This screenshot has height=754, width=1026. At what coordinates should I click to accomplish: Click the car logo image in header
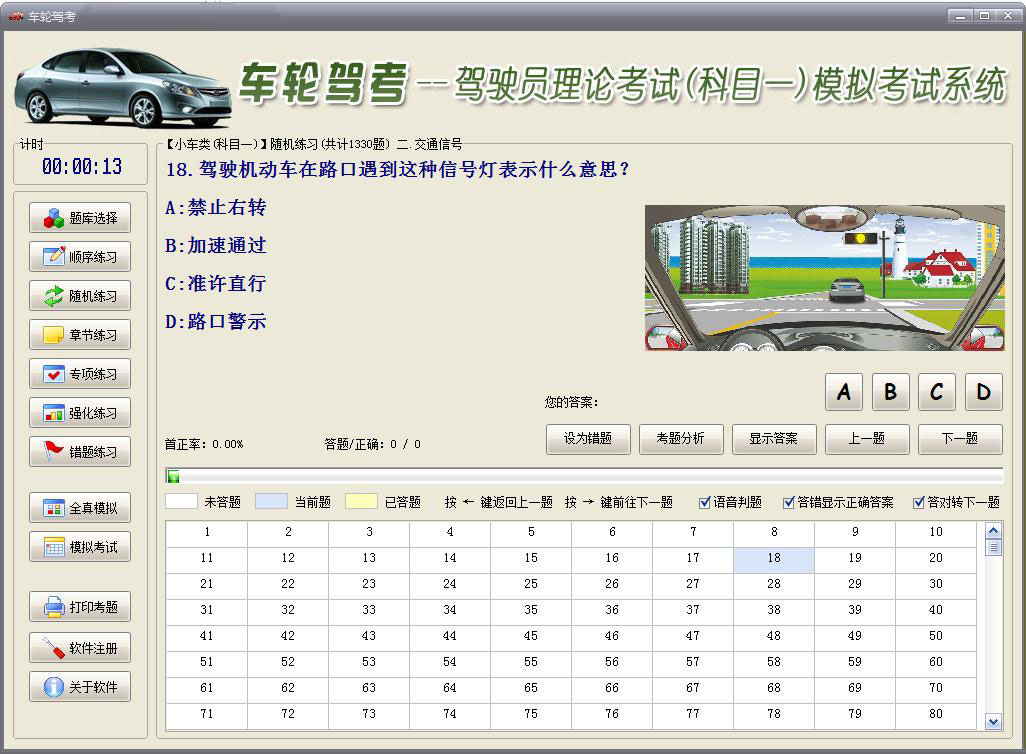click(x=123, y=88)
